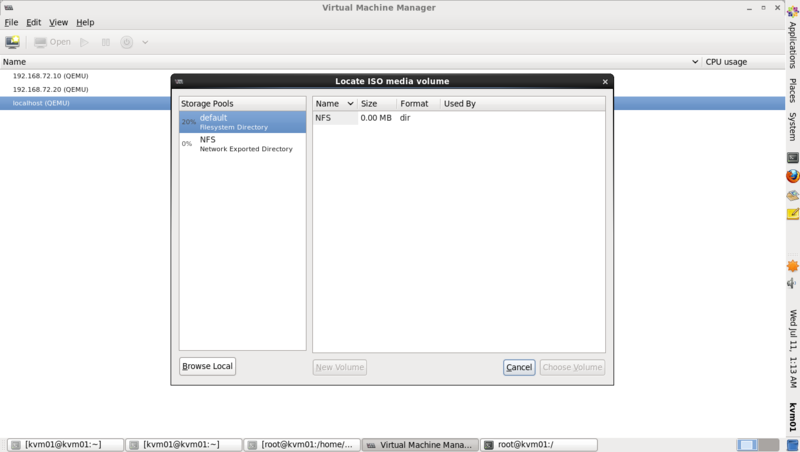Screen dimensions: 800x452
Task: Click the volume icon in the panel
Action: tap(792, 283)
